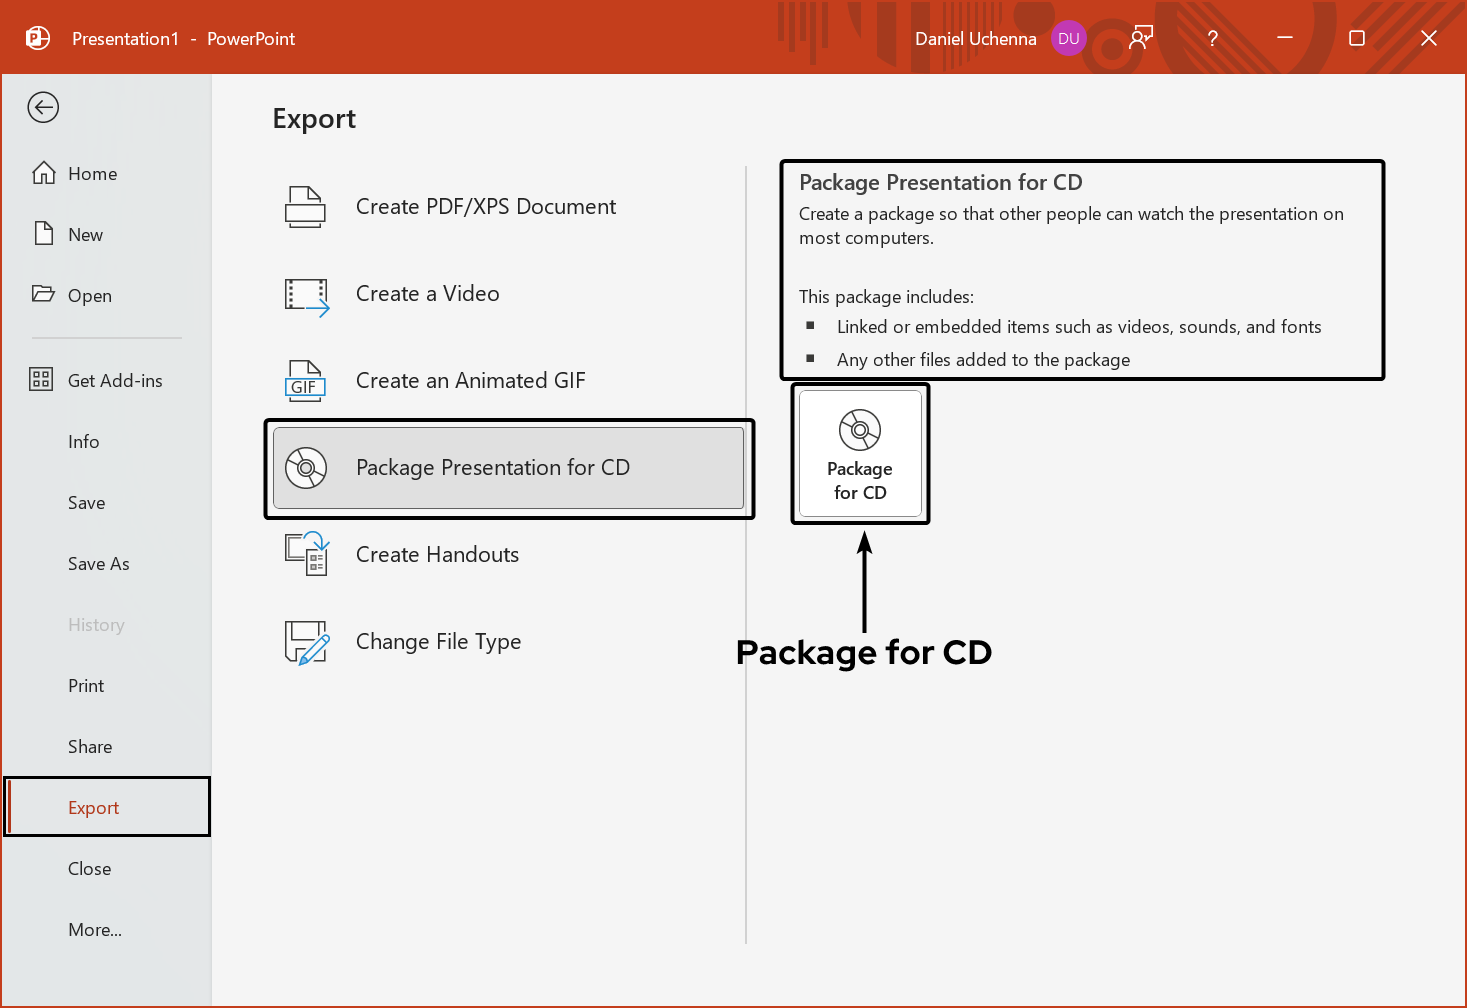Open the More... option

[x=95, y=929]
